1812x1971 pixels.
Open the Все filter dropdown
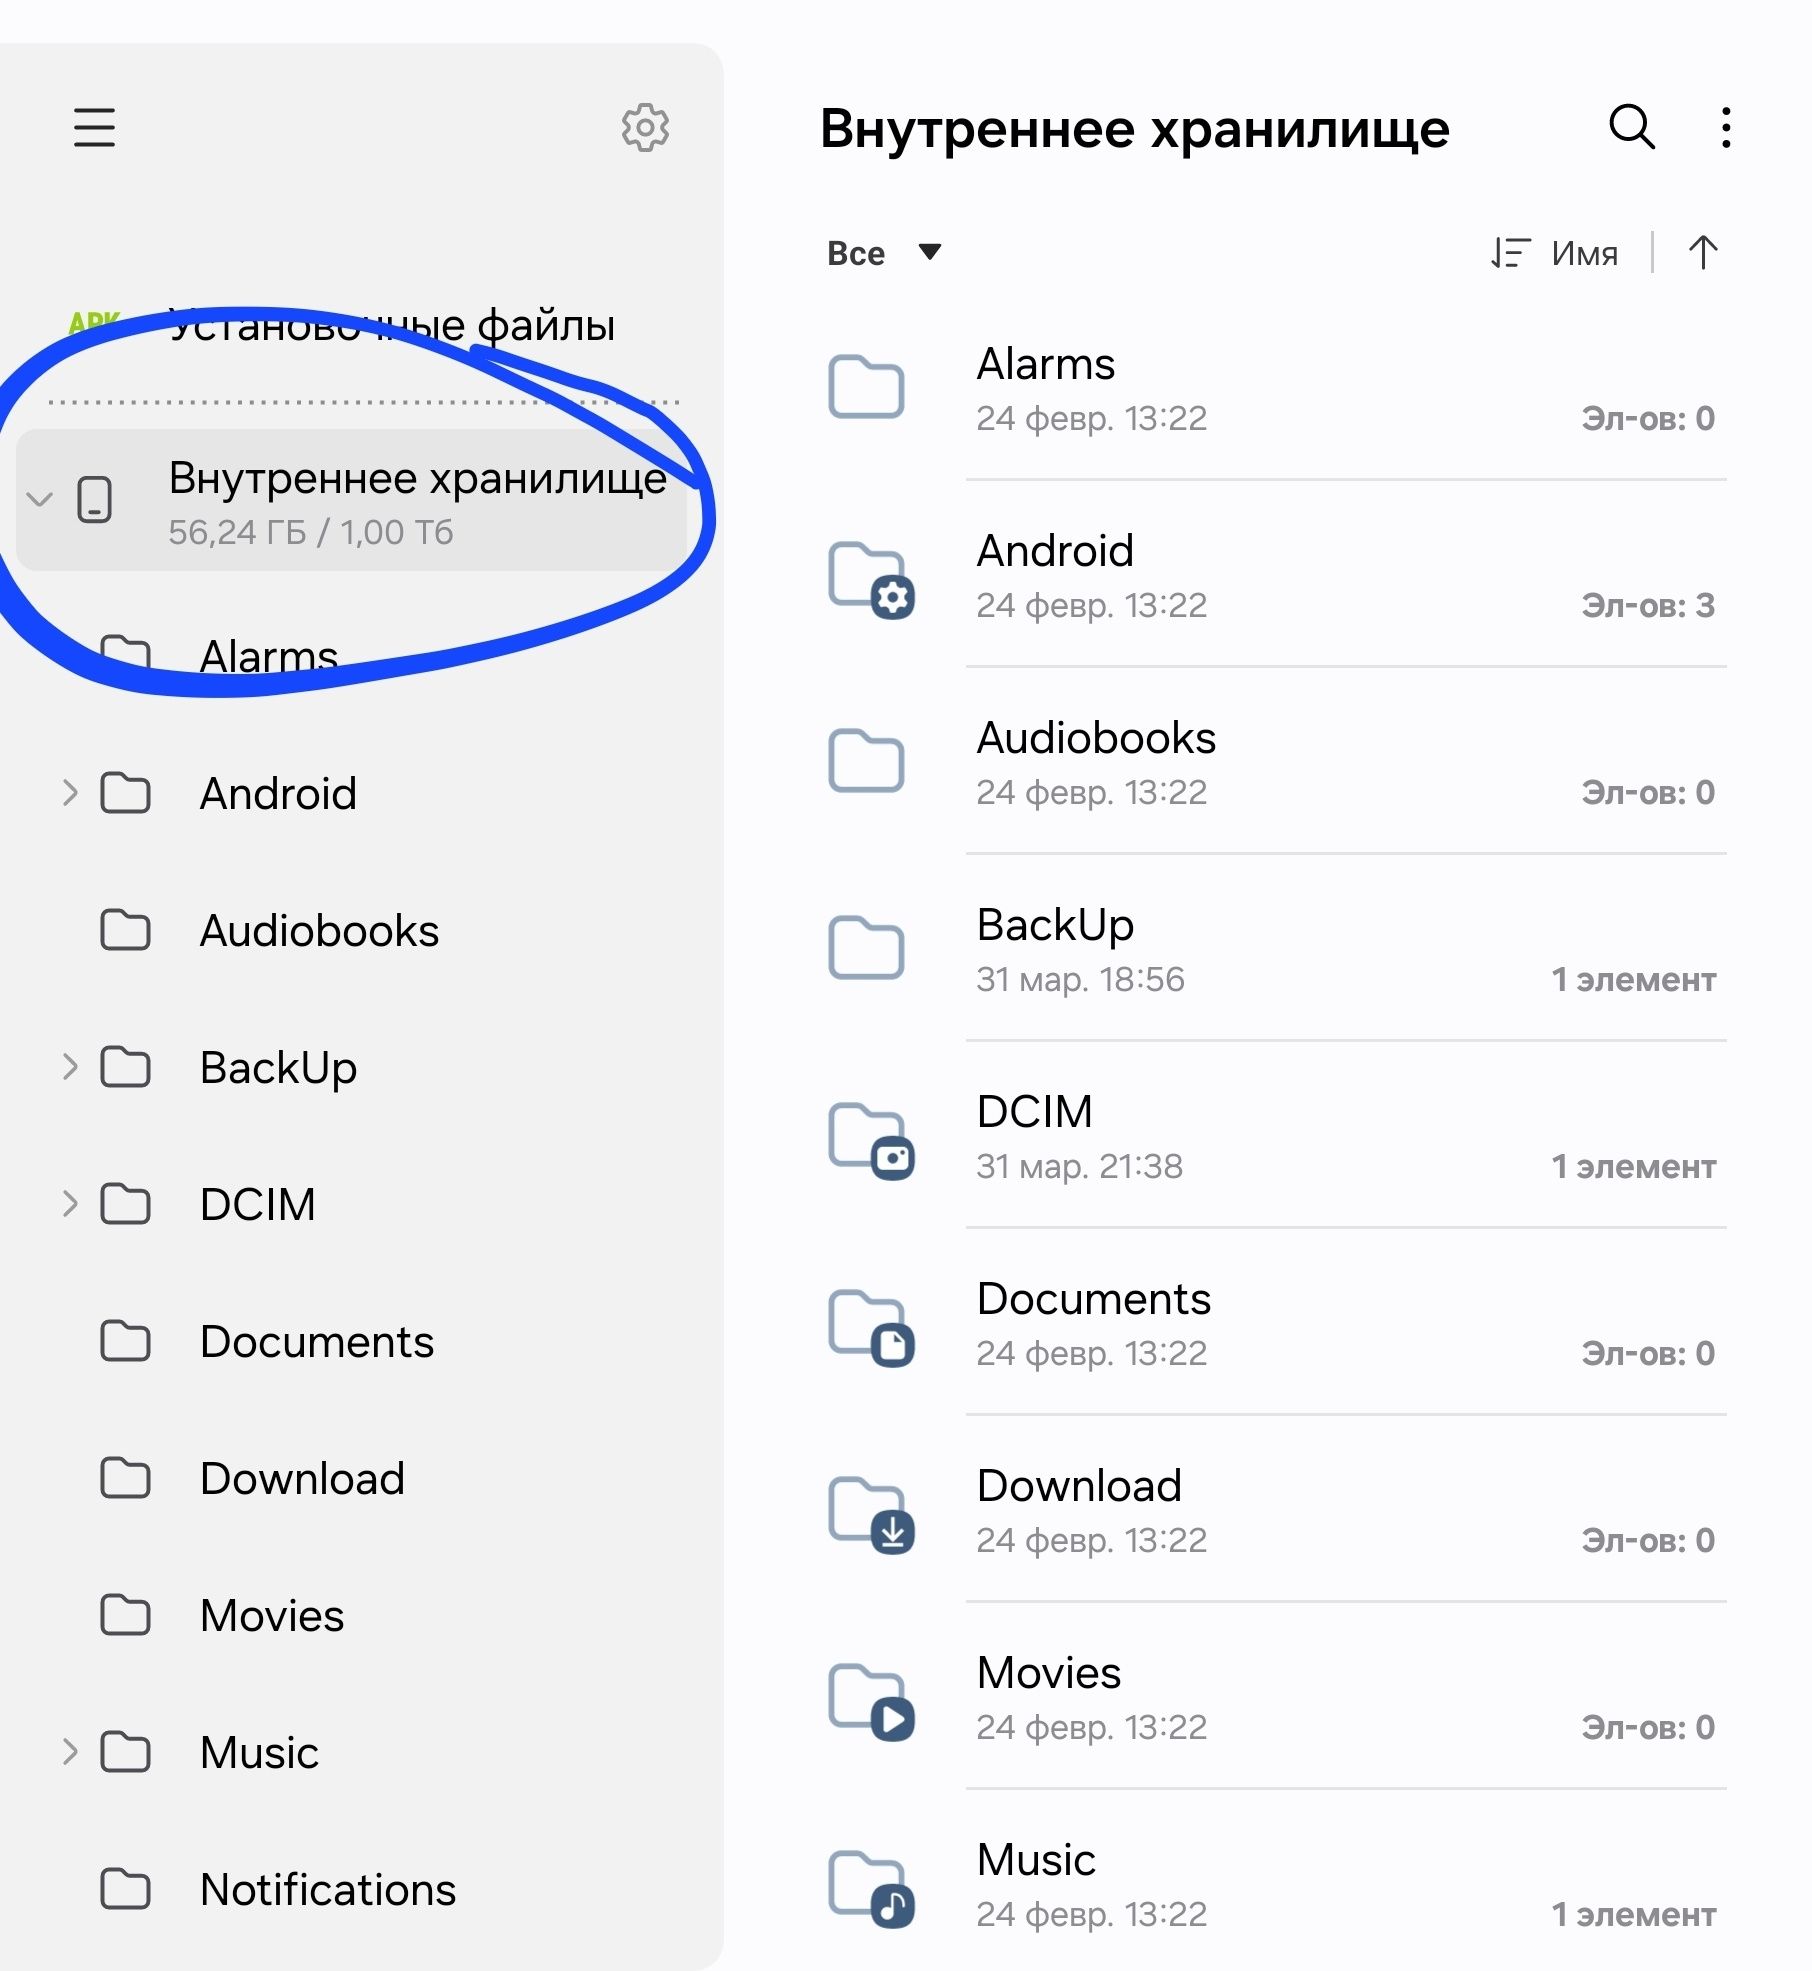[884, 253]
